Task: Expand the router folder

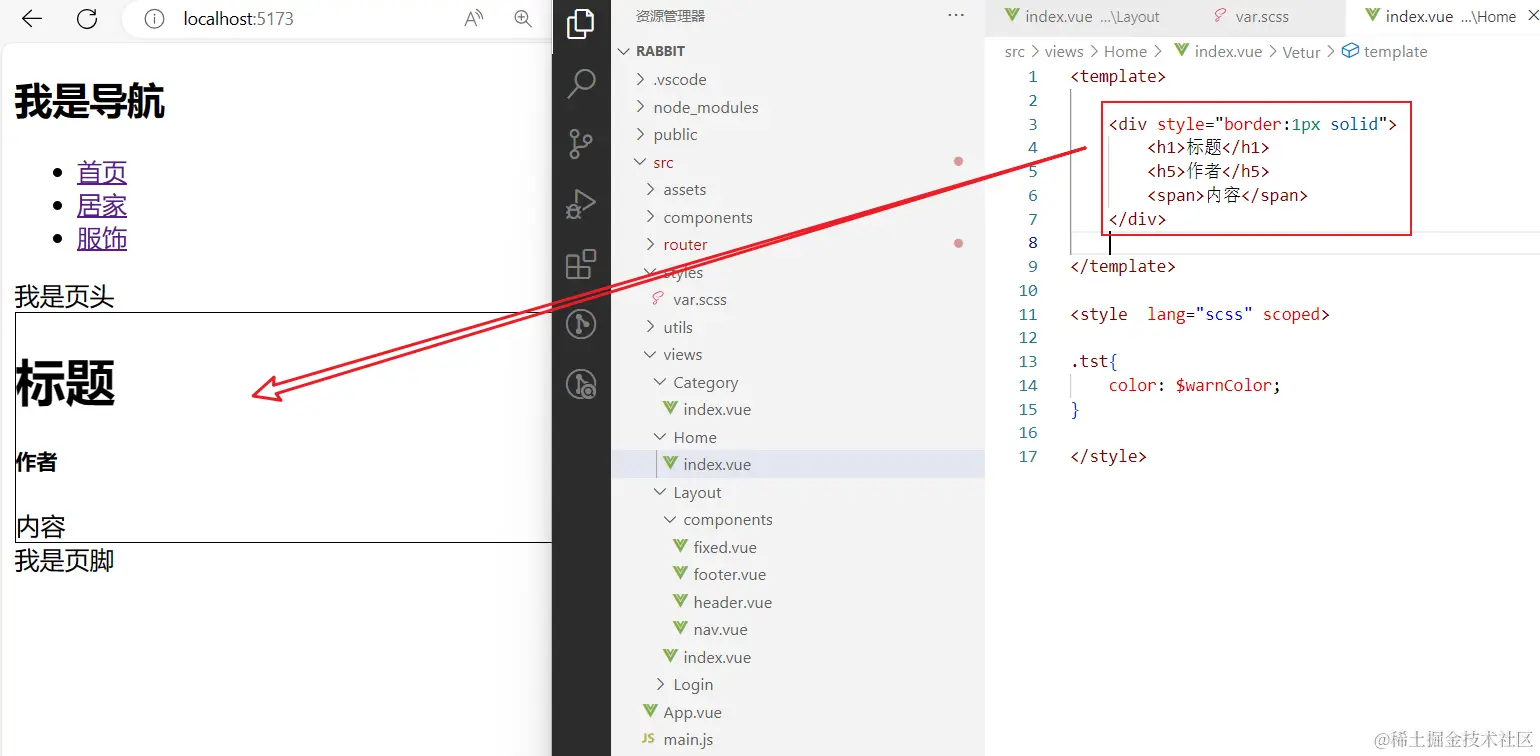Action: pos(652,244)
